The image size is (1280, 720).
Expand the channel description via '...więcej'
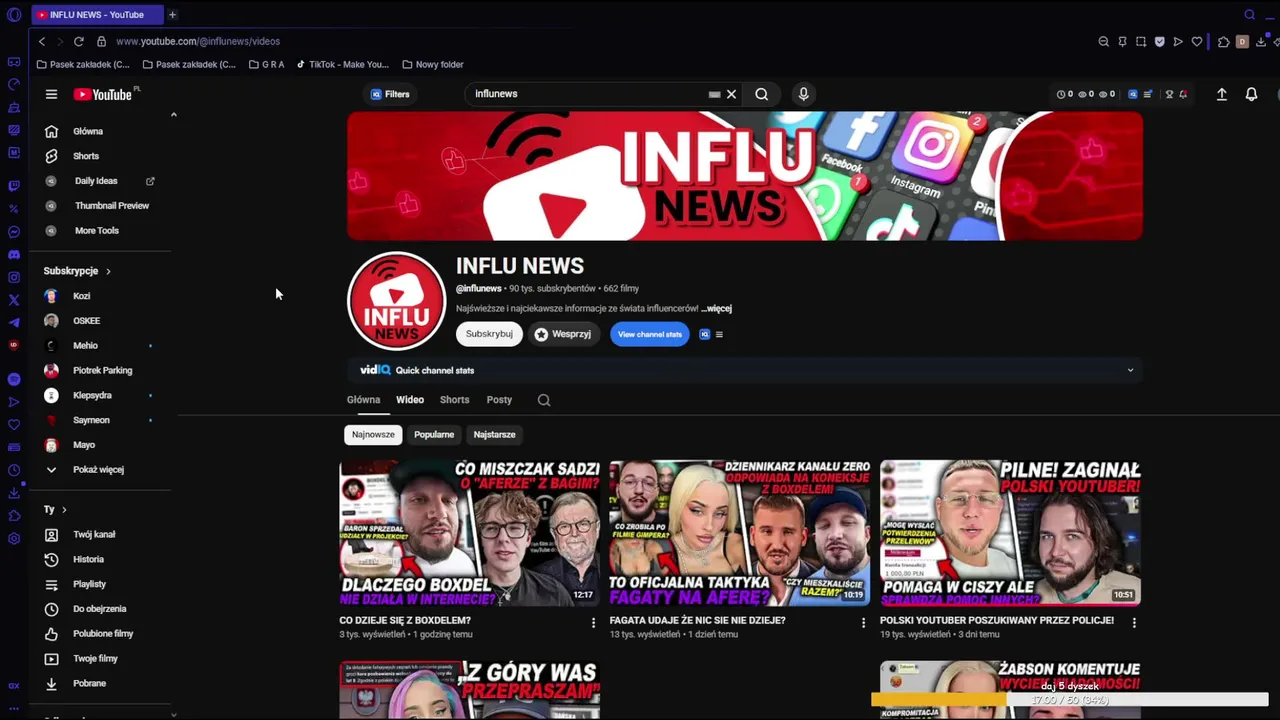tap(716, 309)
